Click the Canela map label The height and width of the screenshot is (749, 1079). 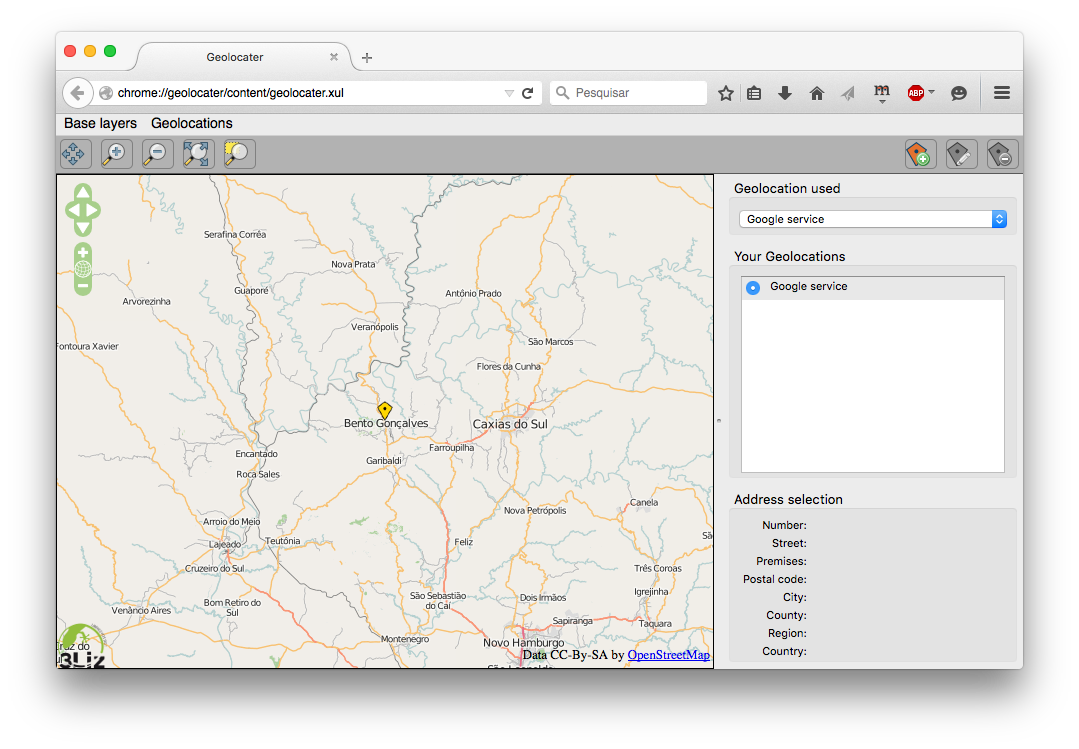(644, 503)
